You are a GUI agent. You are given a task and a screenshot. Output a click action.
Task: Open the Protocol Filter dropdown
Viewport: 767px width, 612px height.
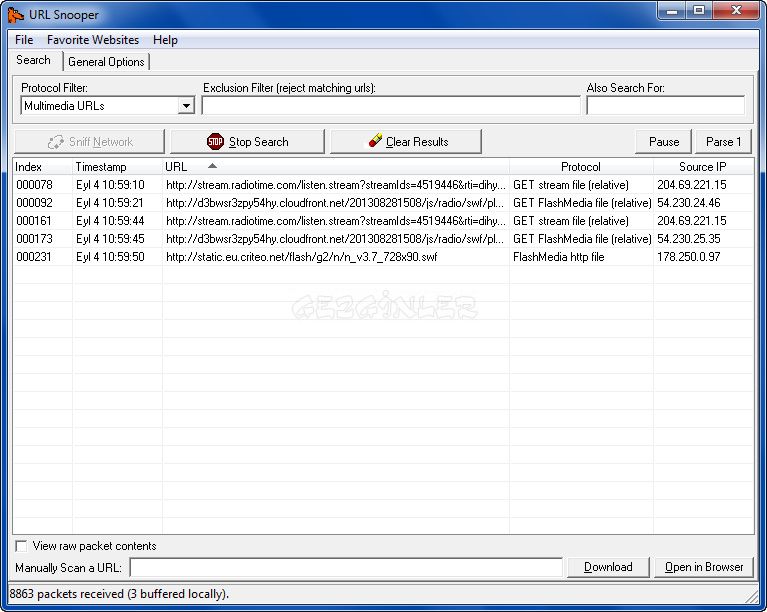186,106
